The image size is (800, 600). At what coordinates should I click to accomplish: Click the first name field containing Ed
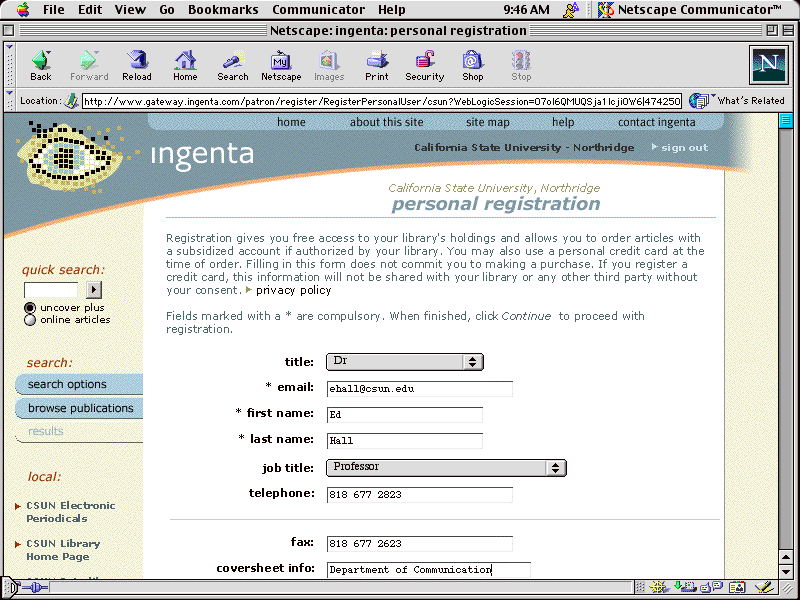[405, 415]
